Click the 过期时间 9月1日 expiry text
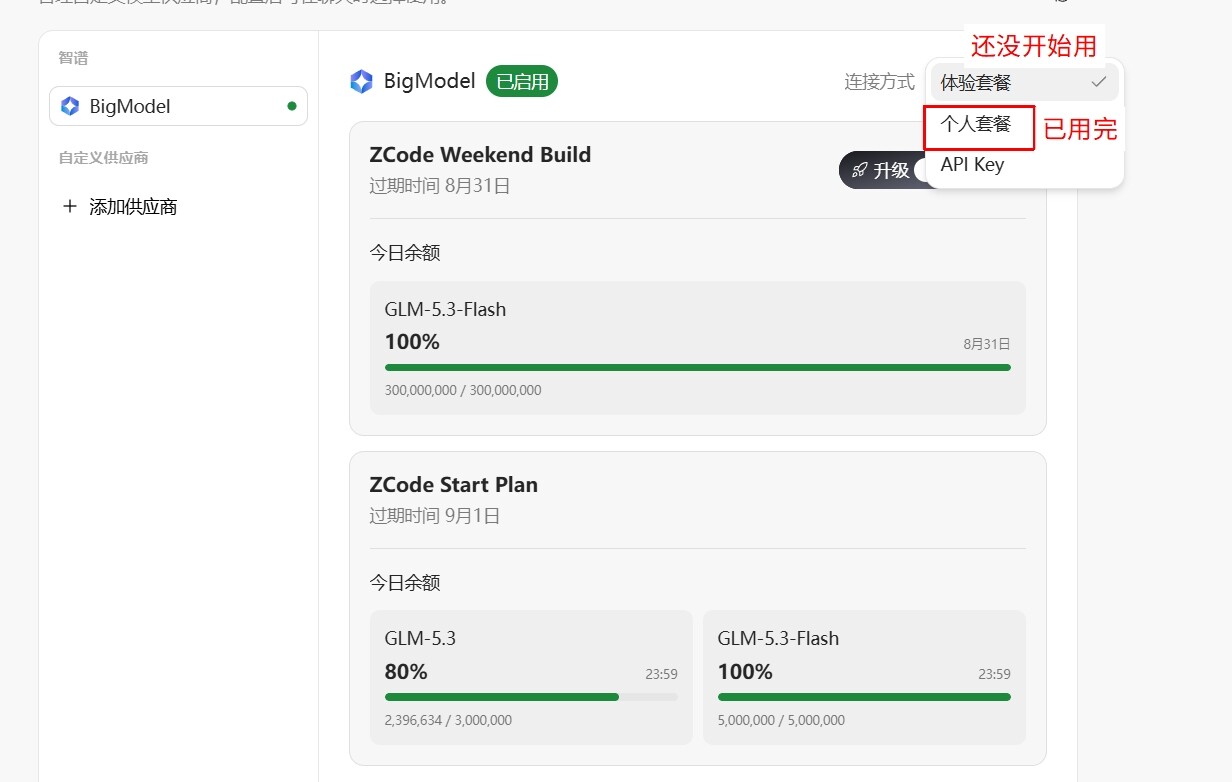The height and width of the screenshot is (782, 1232). [435, 516]
